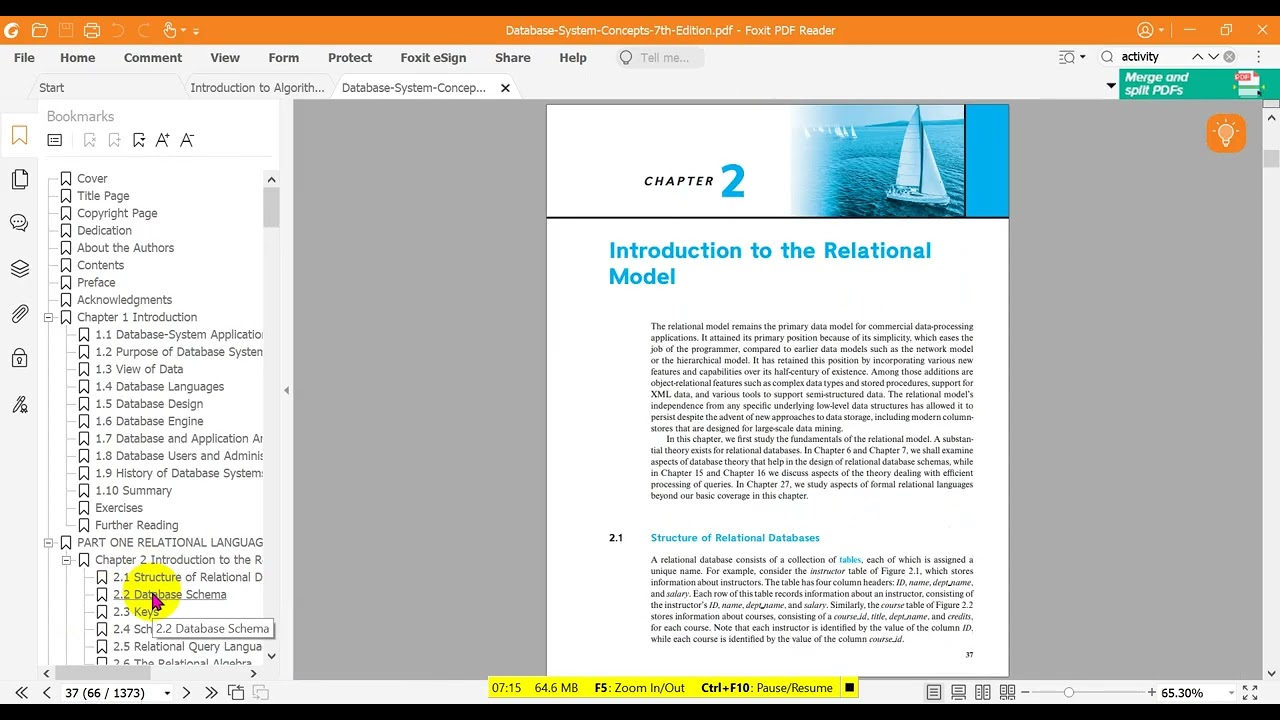Jump to the last page
1280x720 pixels.
point(211,692)
